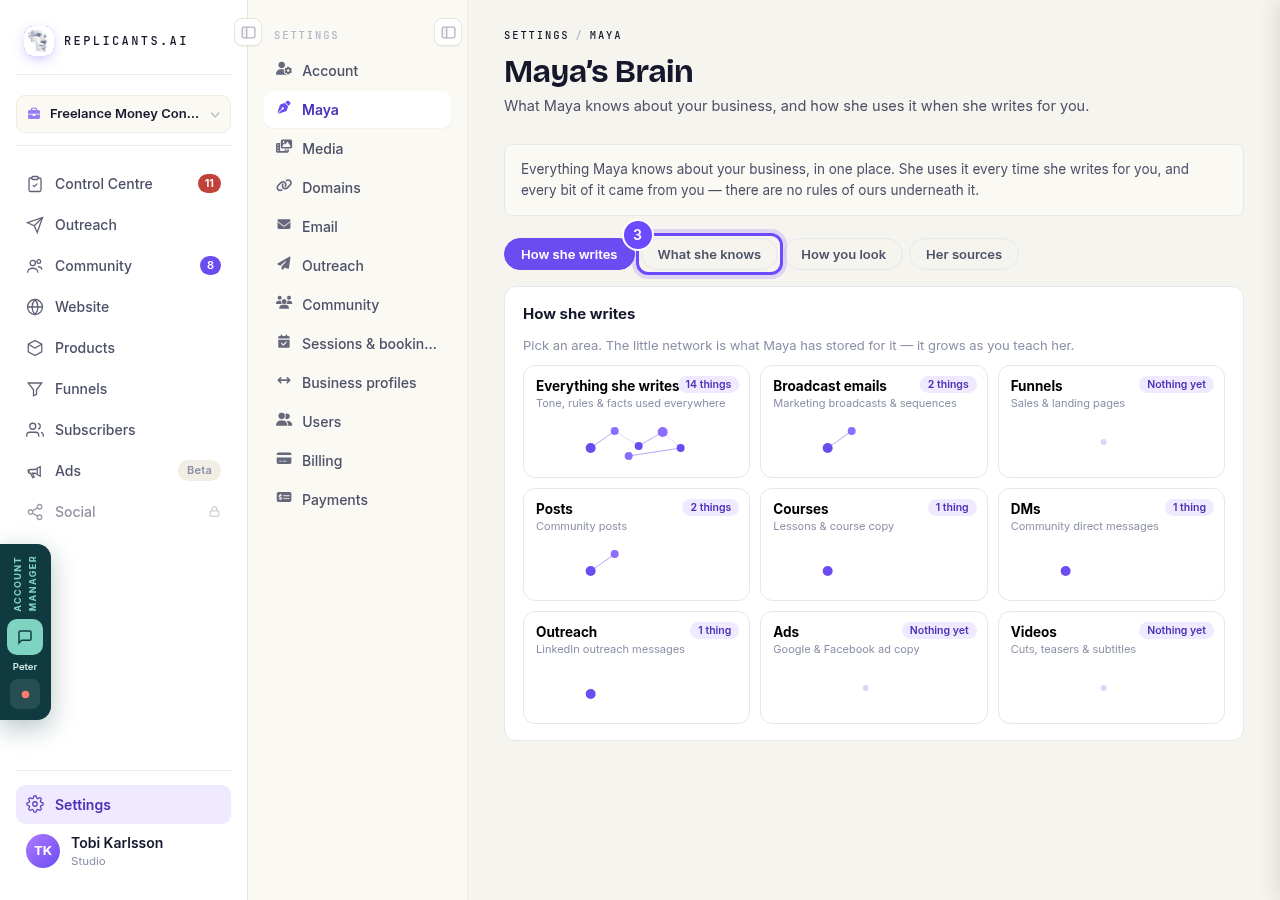
Task: Open the DMs card
Action: click(1111, 544)
